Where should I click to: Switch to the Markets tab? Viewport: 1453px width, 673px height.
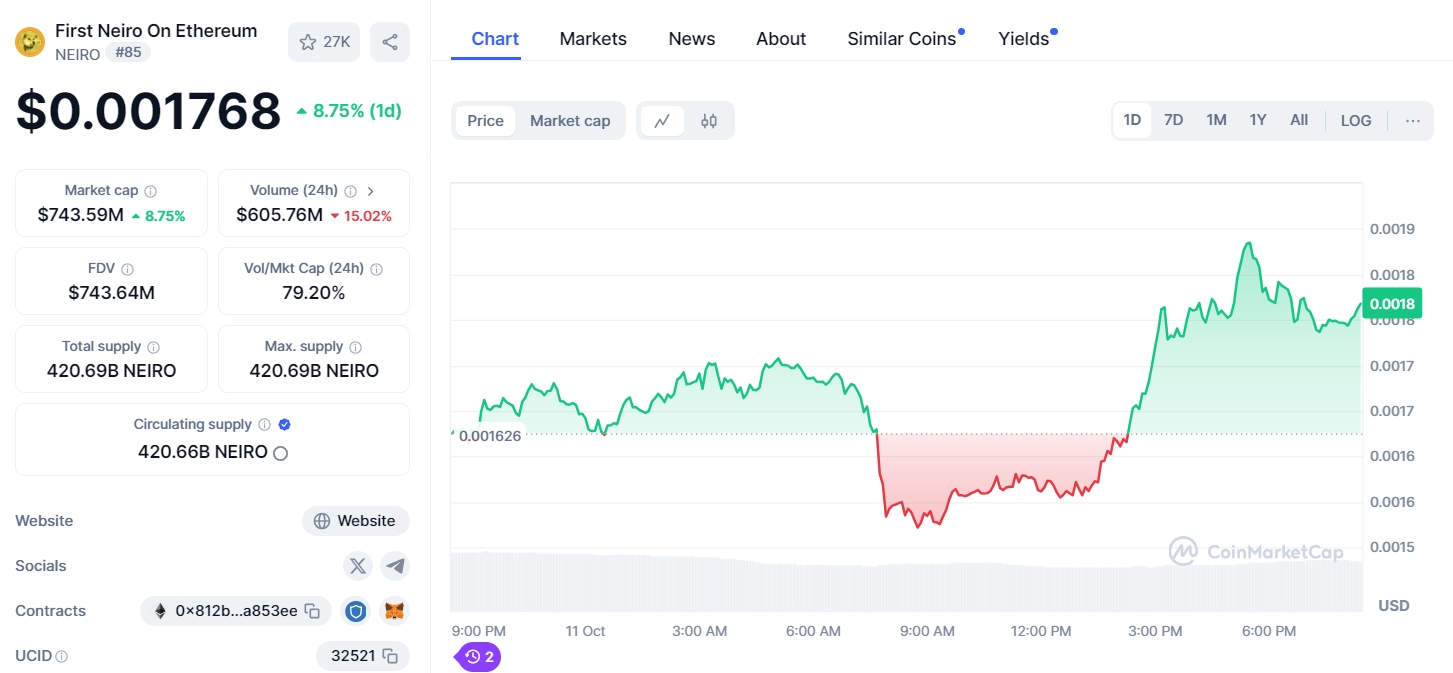(x=592, y=38)
